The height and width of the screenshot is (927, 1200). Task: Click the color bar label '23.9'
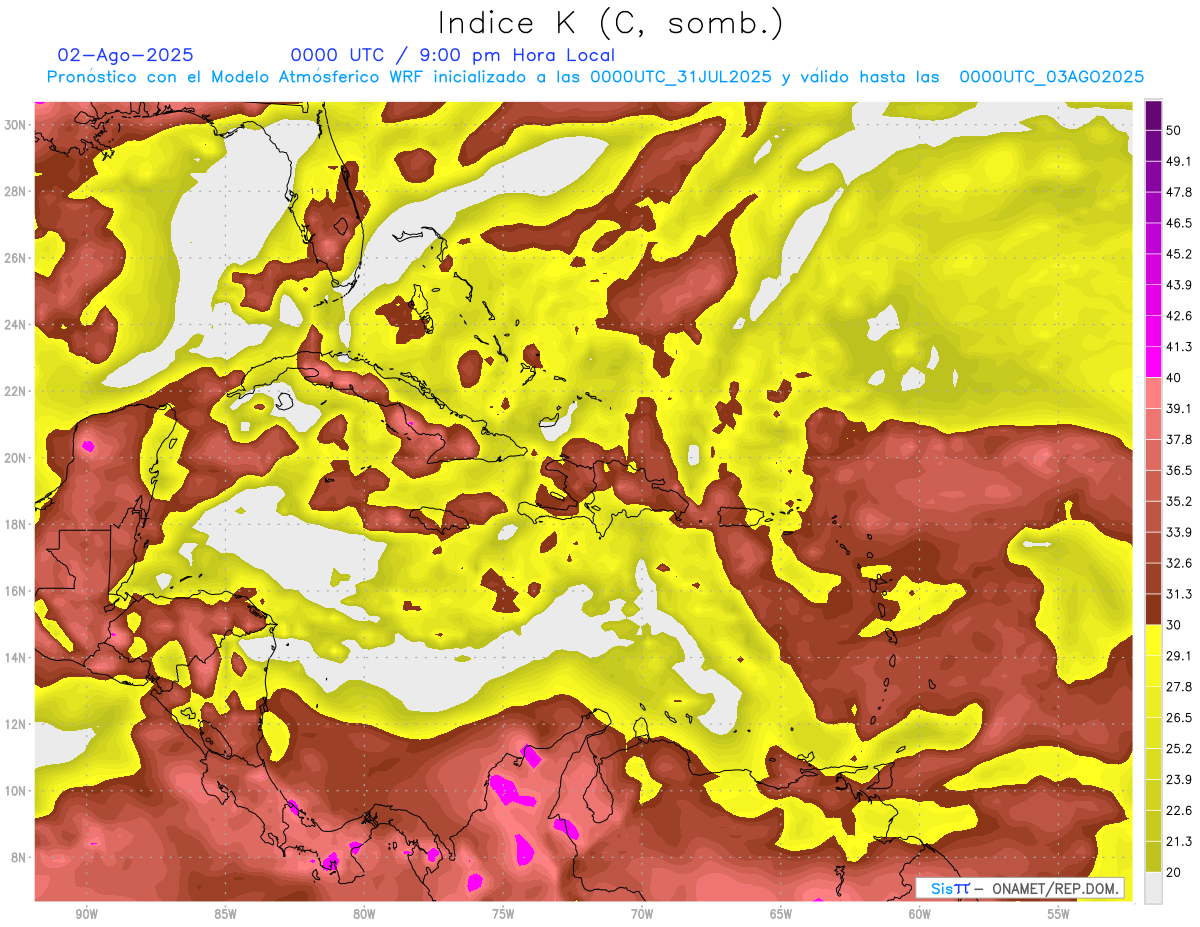pos(1178,780)
